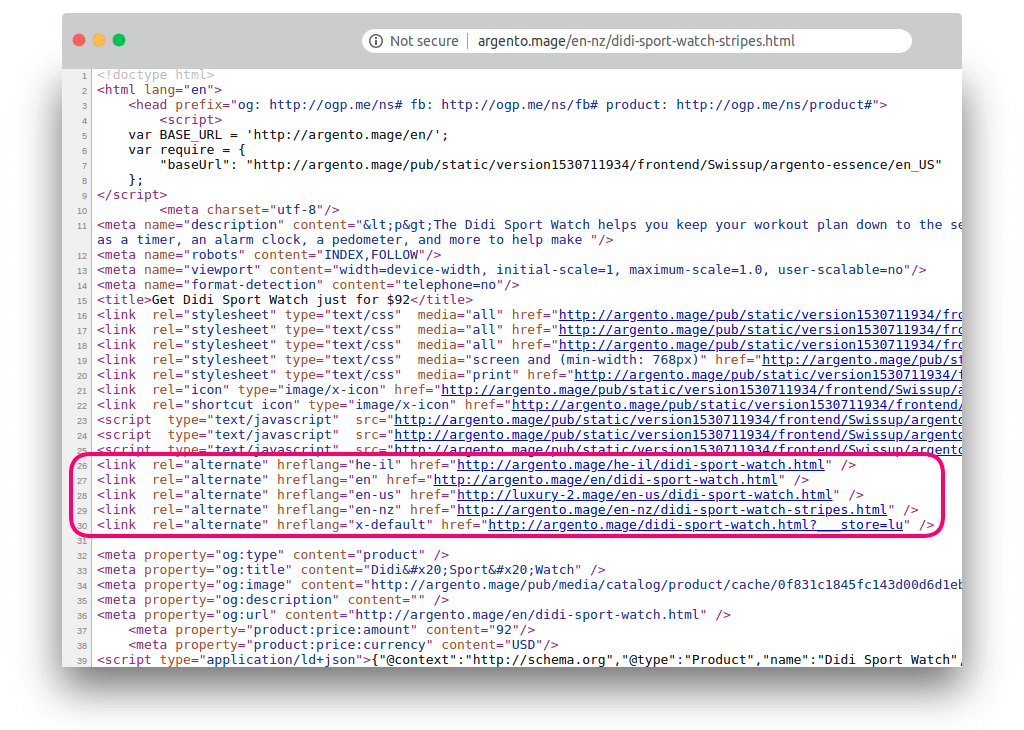
Task: Follow the x-default alternate link with store=lu
Action: click(x=696, y=525)
